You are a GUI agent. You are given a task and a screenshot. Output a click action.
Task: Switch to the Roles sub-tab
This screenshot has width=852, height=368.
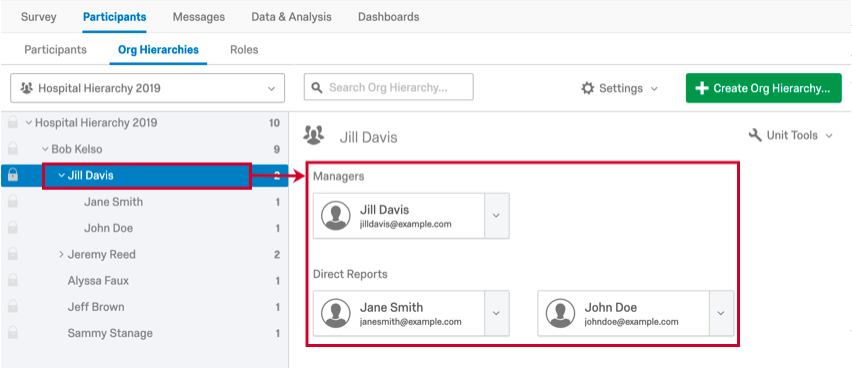click(244, 49)
